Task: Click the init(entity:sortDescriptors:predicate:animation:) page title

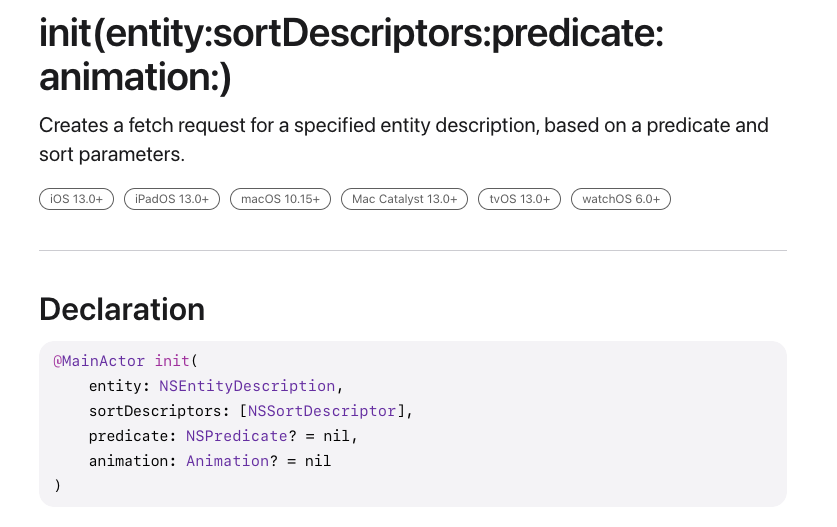Action: point(351,56)
